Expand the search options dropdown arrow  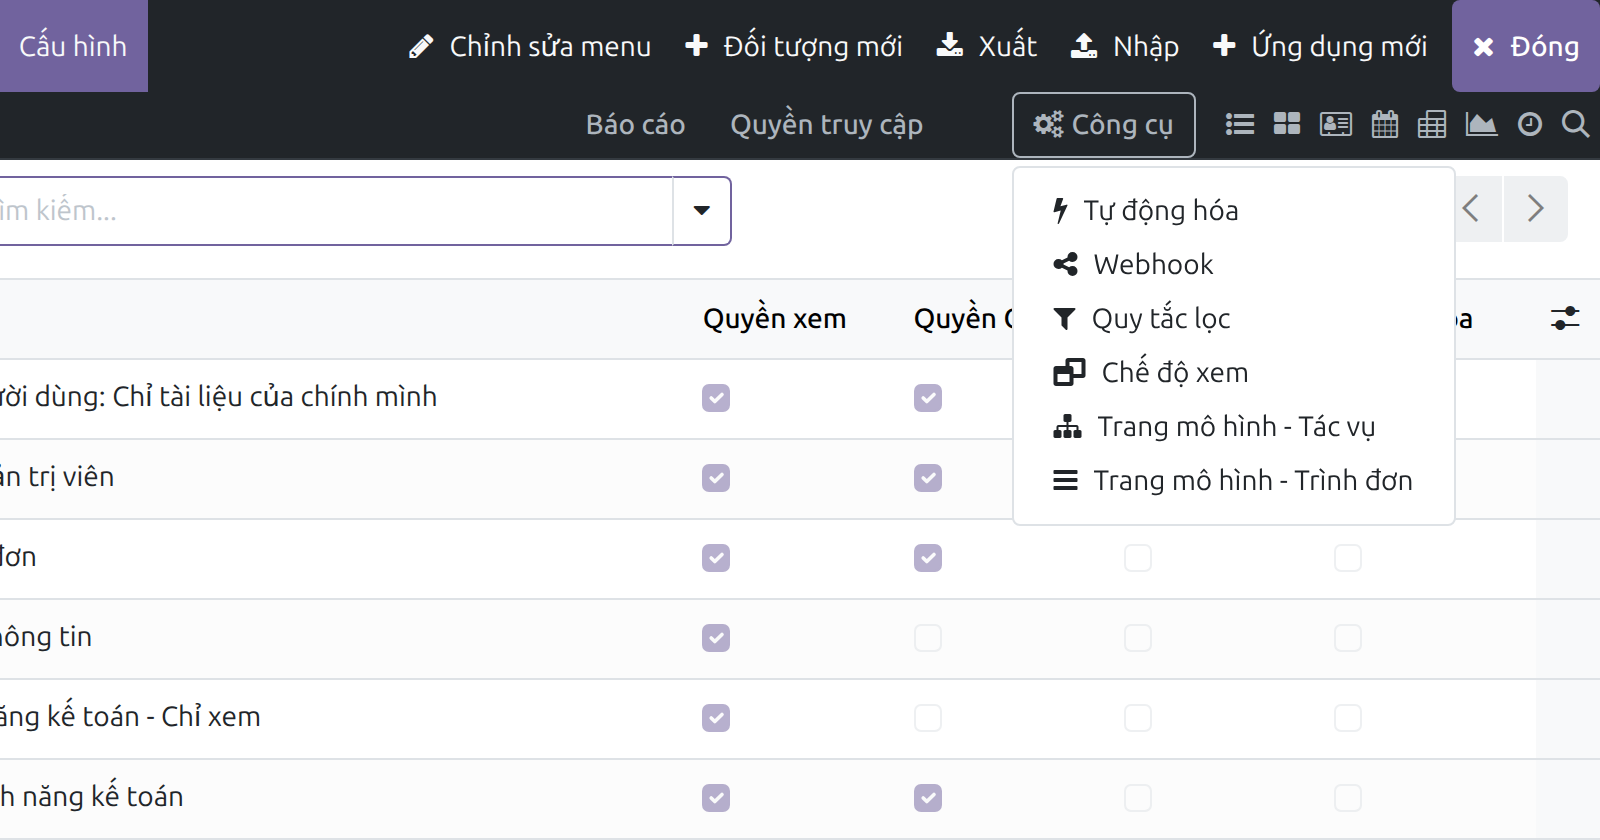point(702,211)
